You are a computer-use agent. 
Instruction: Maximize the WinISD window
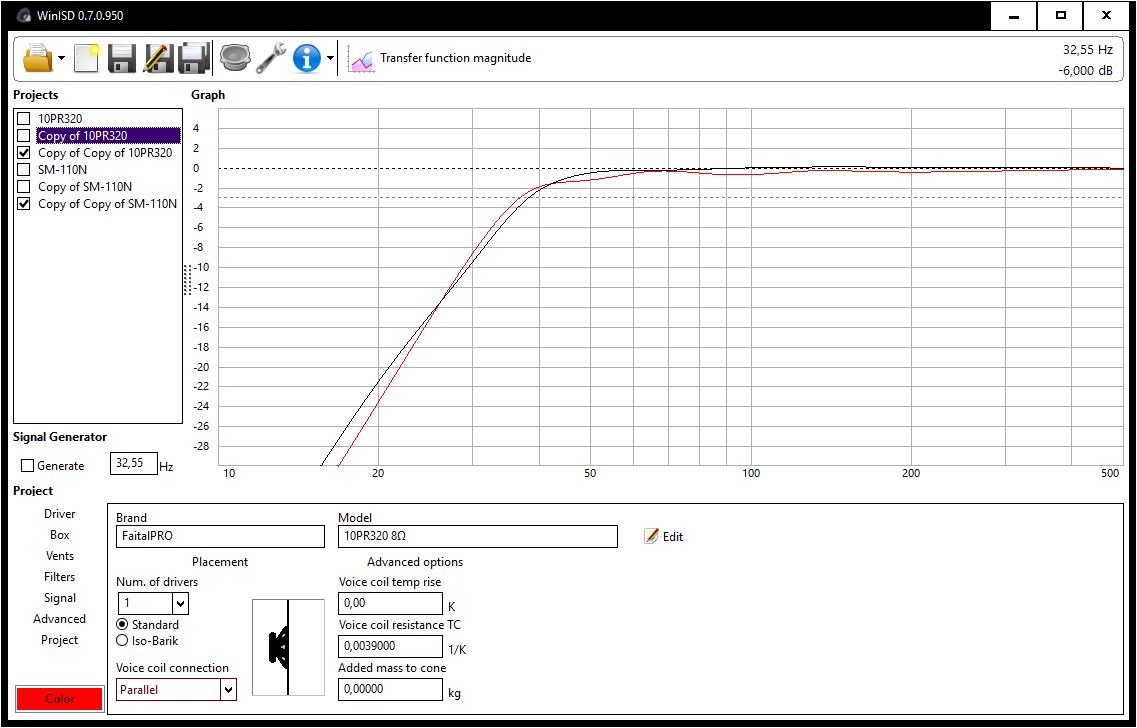click(x=1060, y=15)
